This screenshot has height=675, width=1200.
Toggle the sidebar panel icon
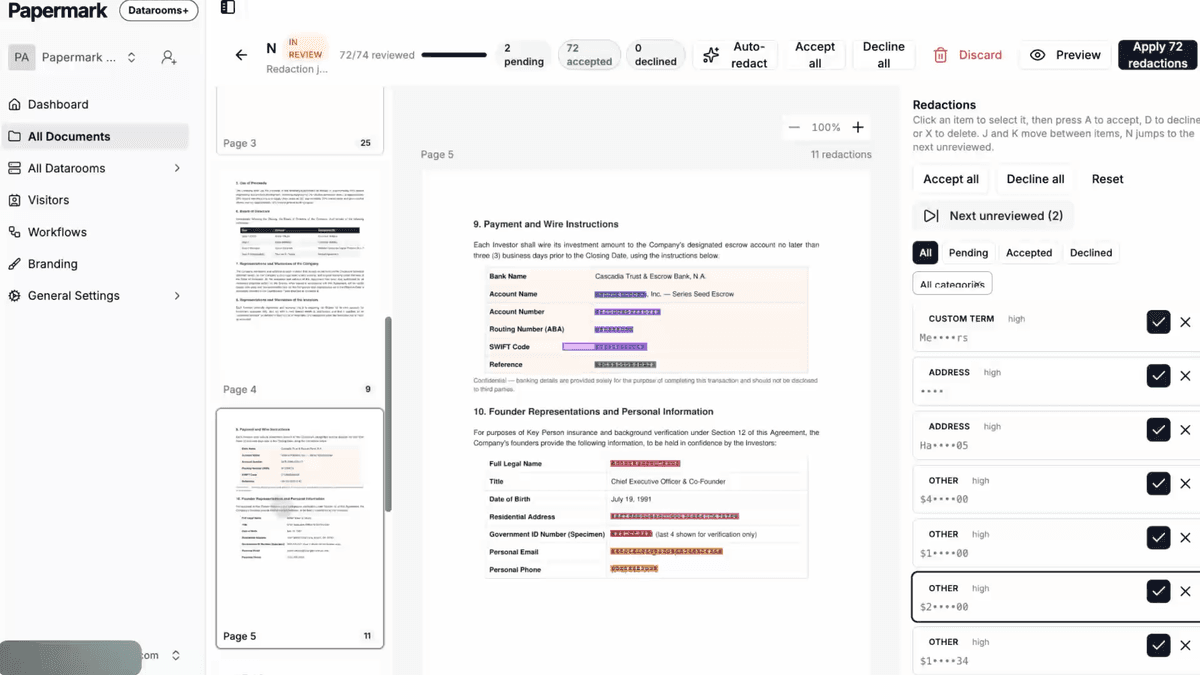click(x=228, y=8)
